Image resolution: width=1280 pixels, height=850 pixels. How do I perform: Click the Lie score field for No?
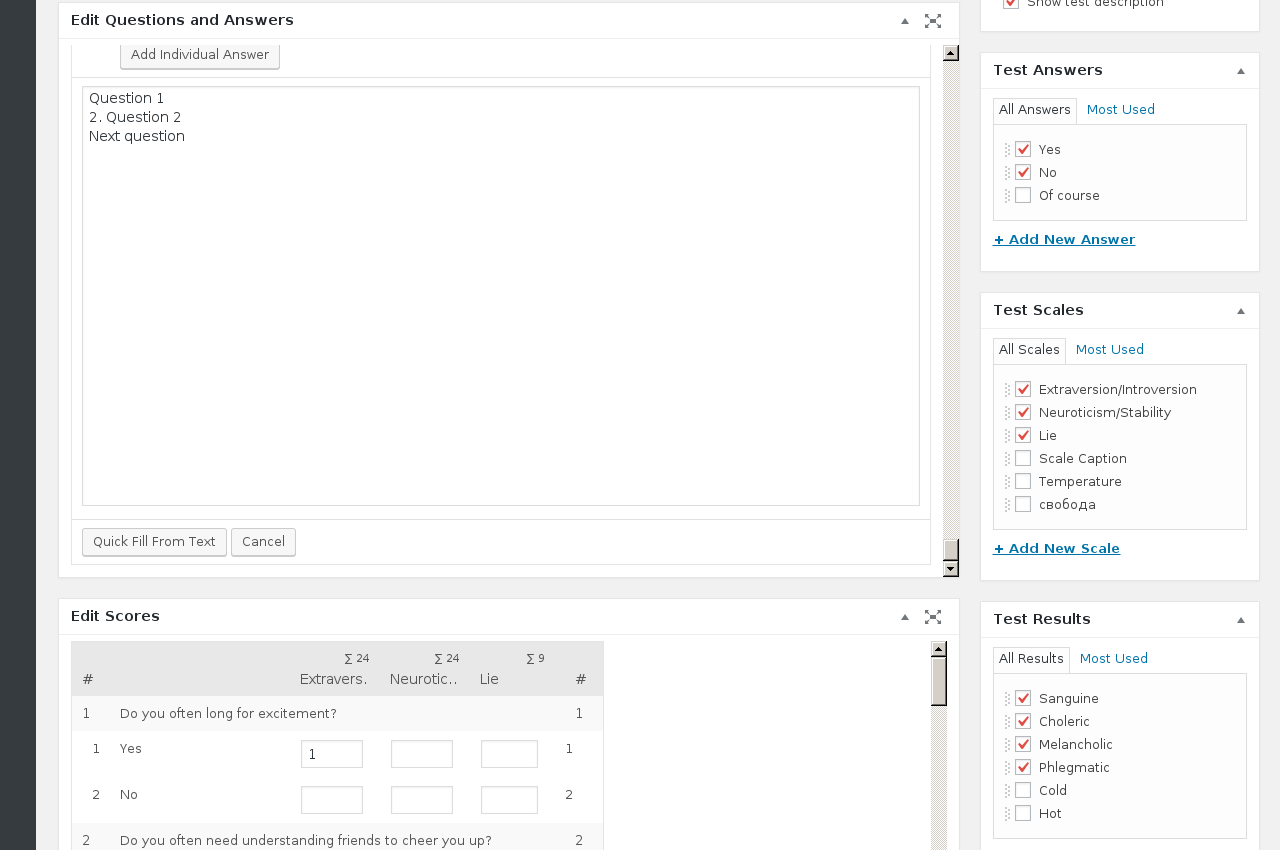509,800
